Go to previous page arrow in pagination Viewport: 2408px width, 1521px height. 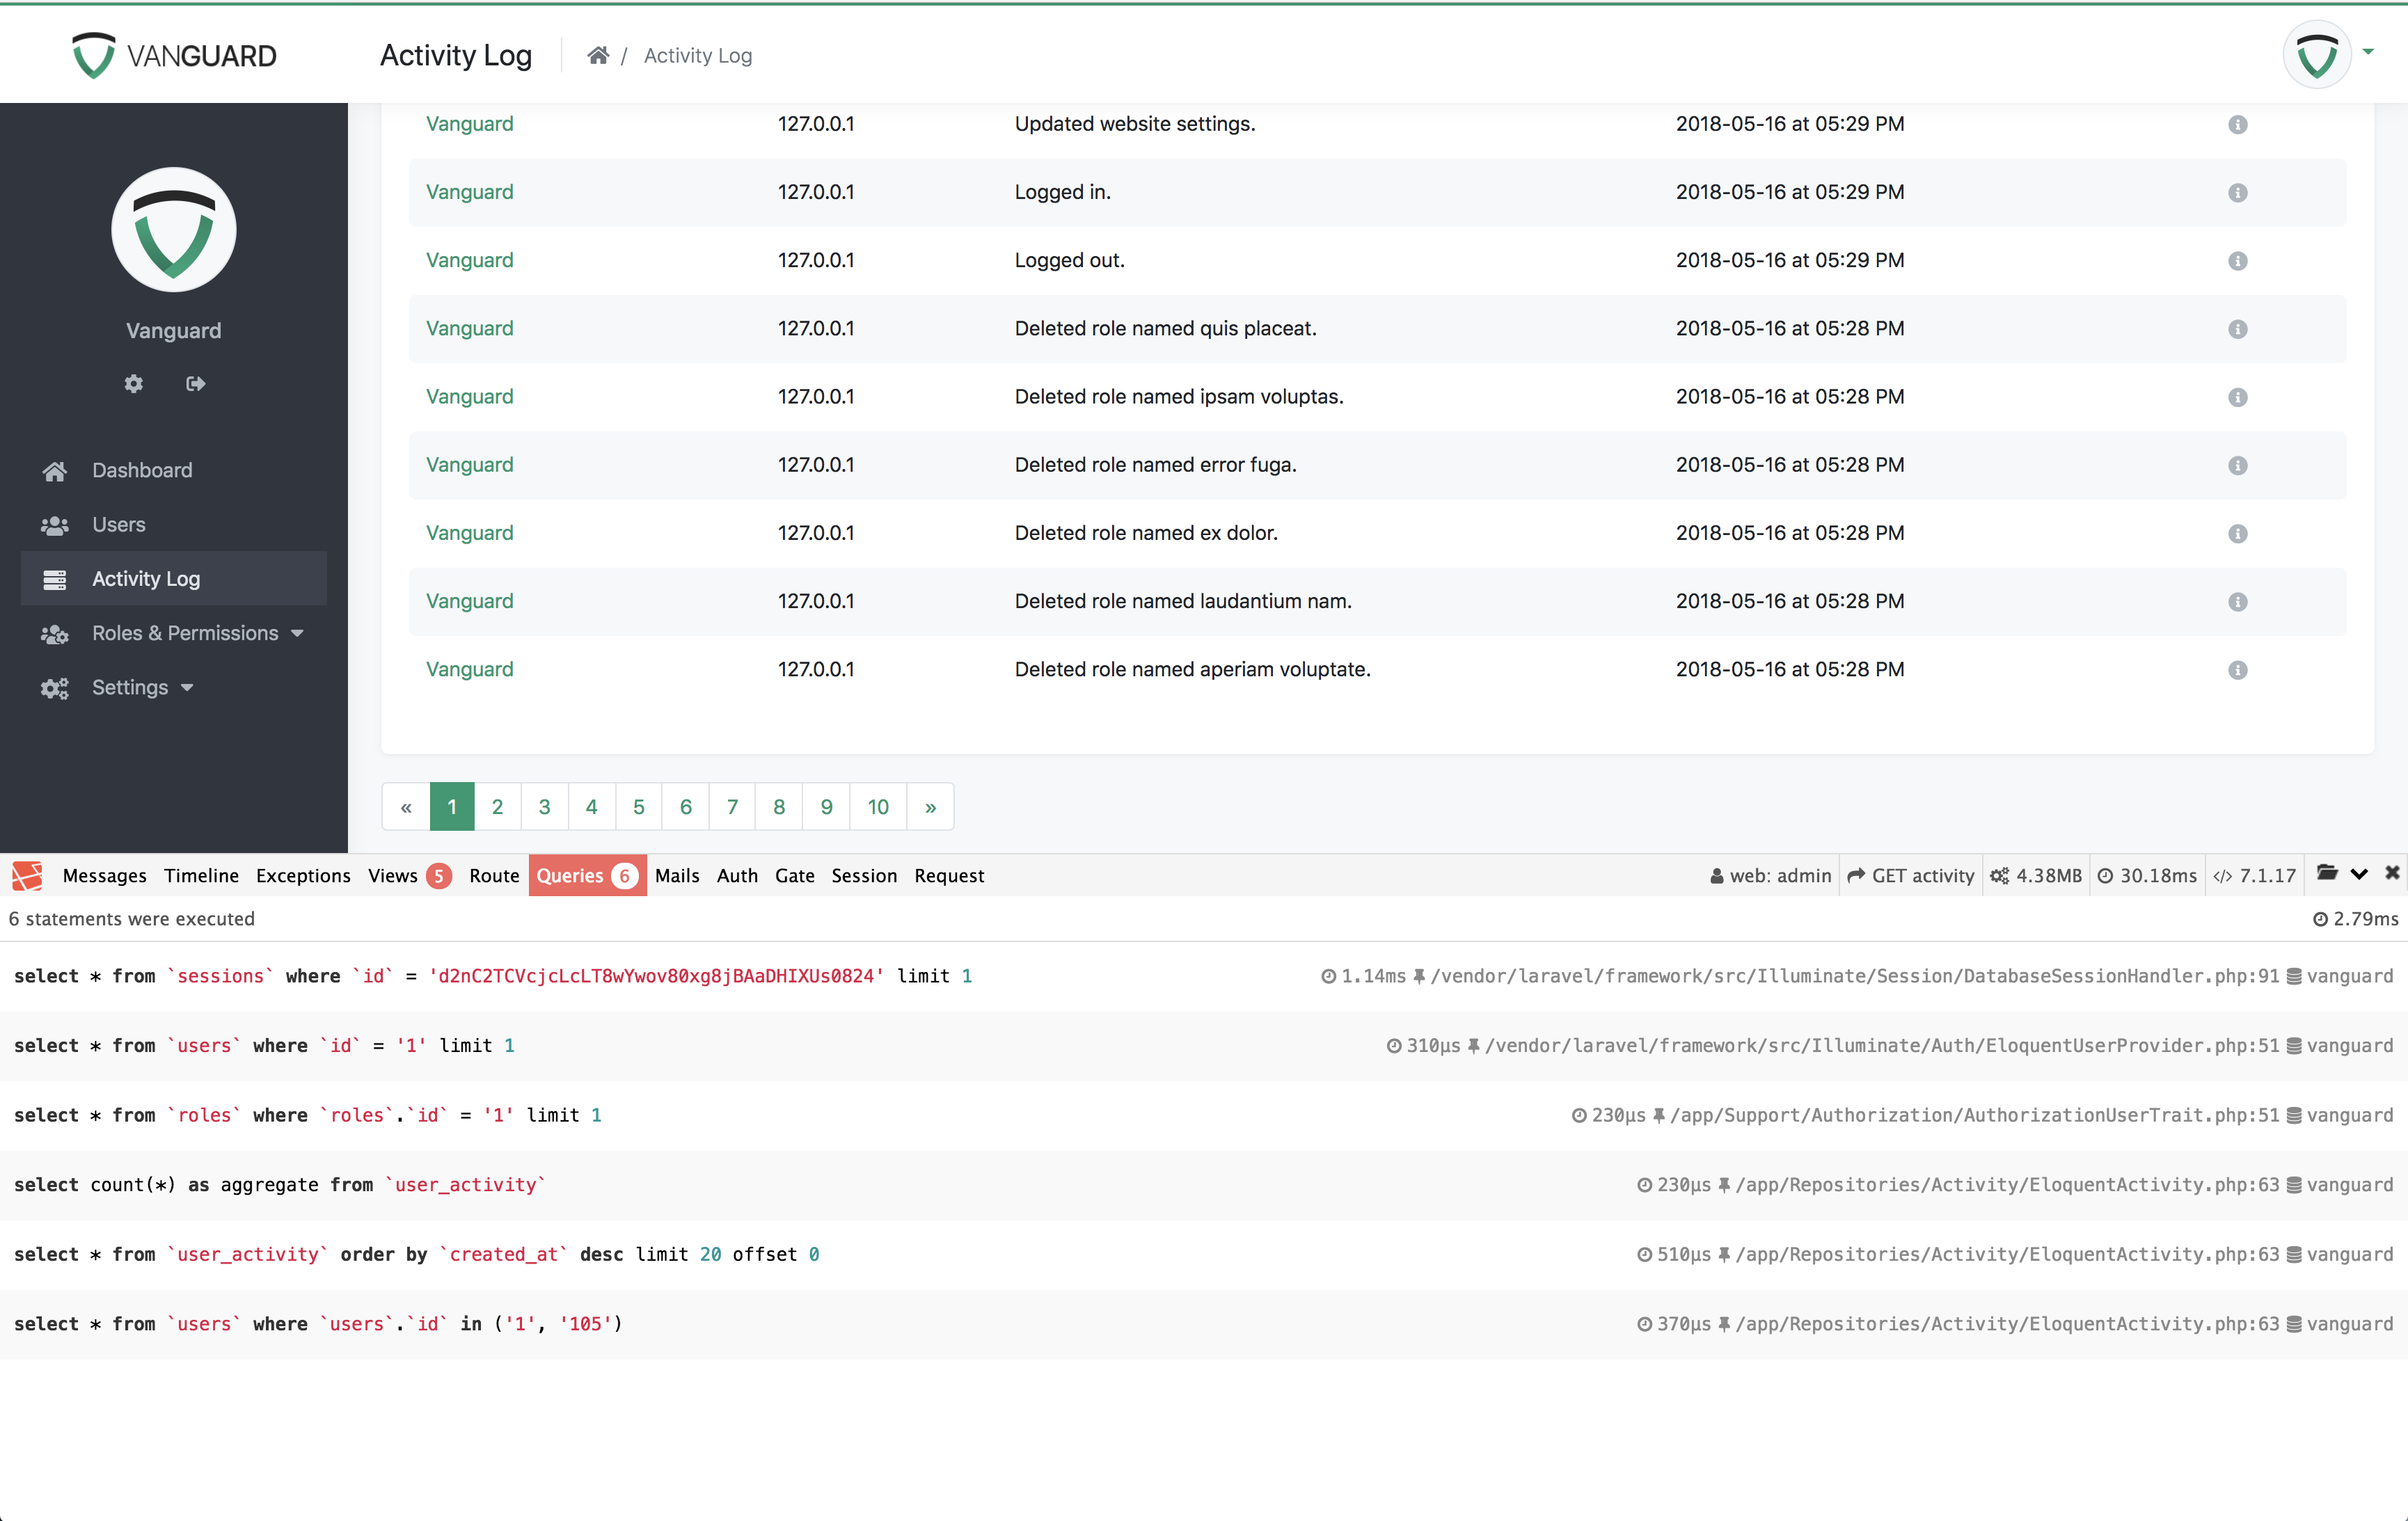(x=406, y=806)
